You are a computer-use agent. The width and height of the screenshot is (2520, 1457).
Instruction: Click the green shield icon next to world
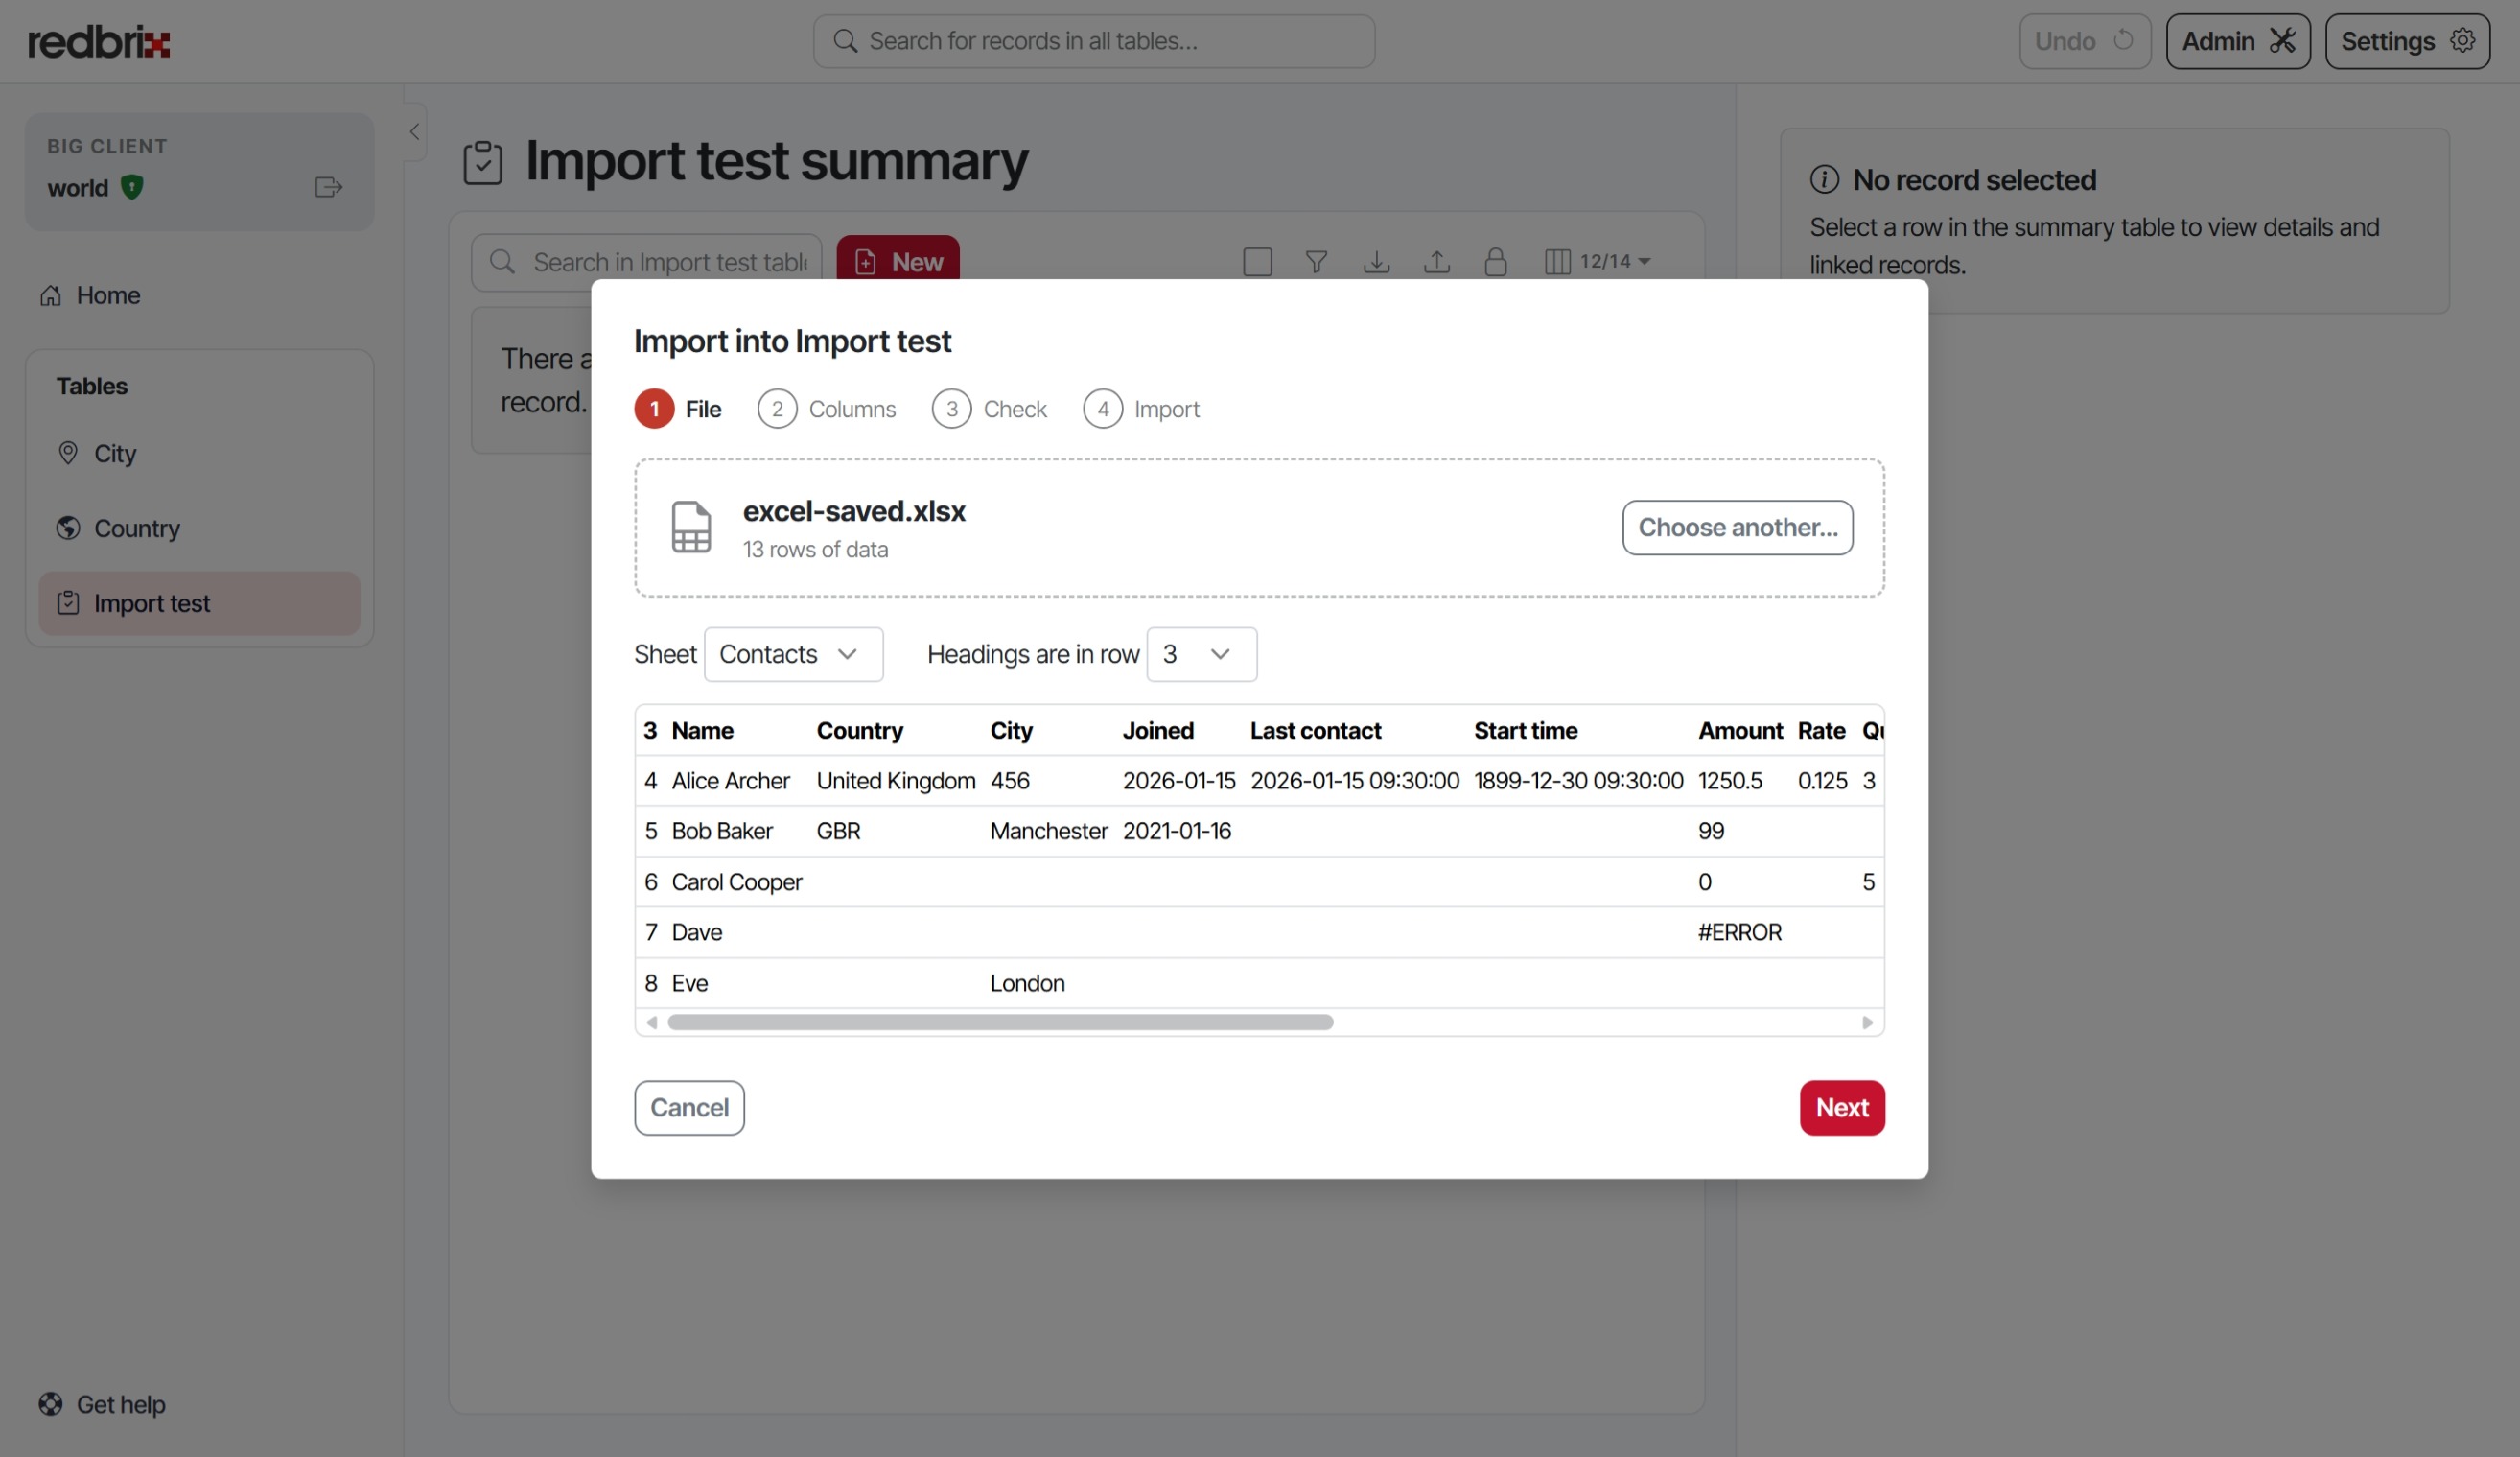point(131,187)
